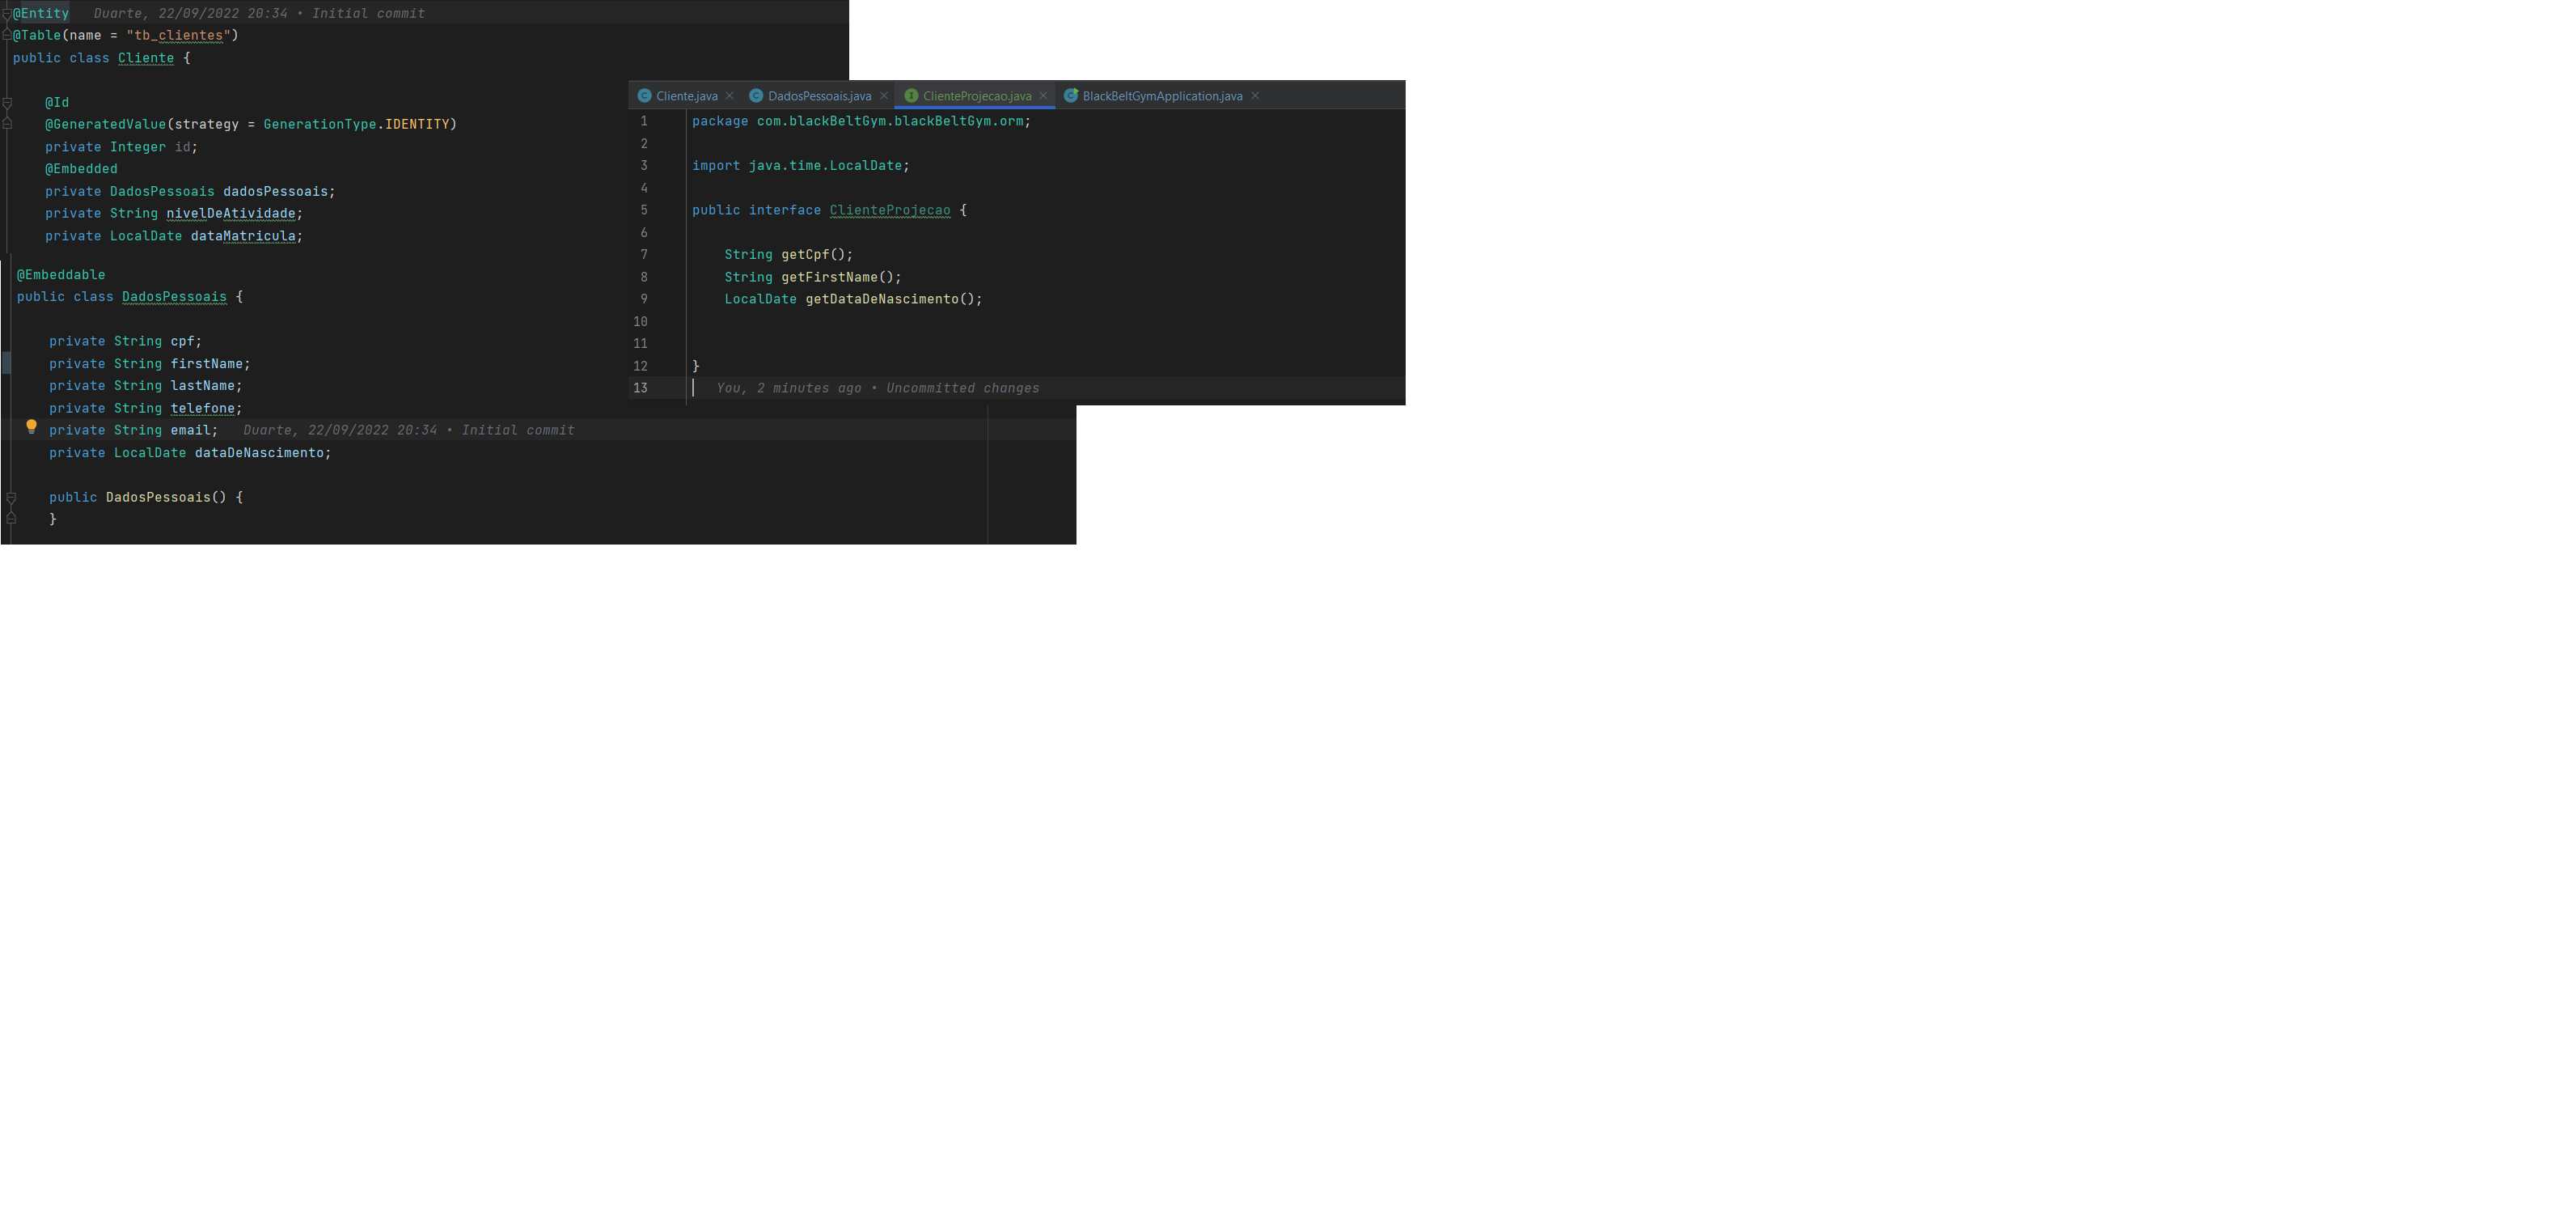
Task: Close the Cliente.java tab
Action: 730,96
